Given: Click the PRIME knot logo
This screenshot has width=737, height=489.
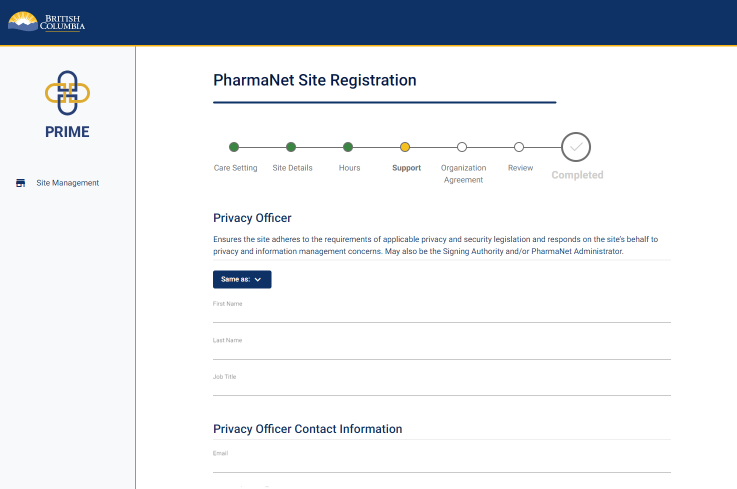Looking at the screenshot, I should pos(67,93).
